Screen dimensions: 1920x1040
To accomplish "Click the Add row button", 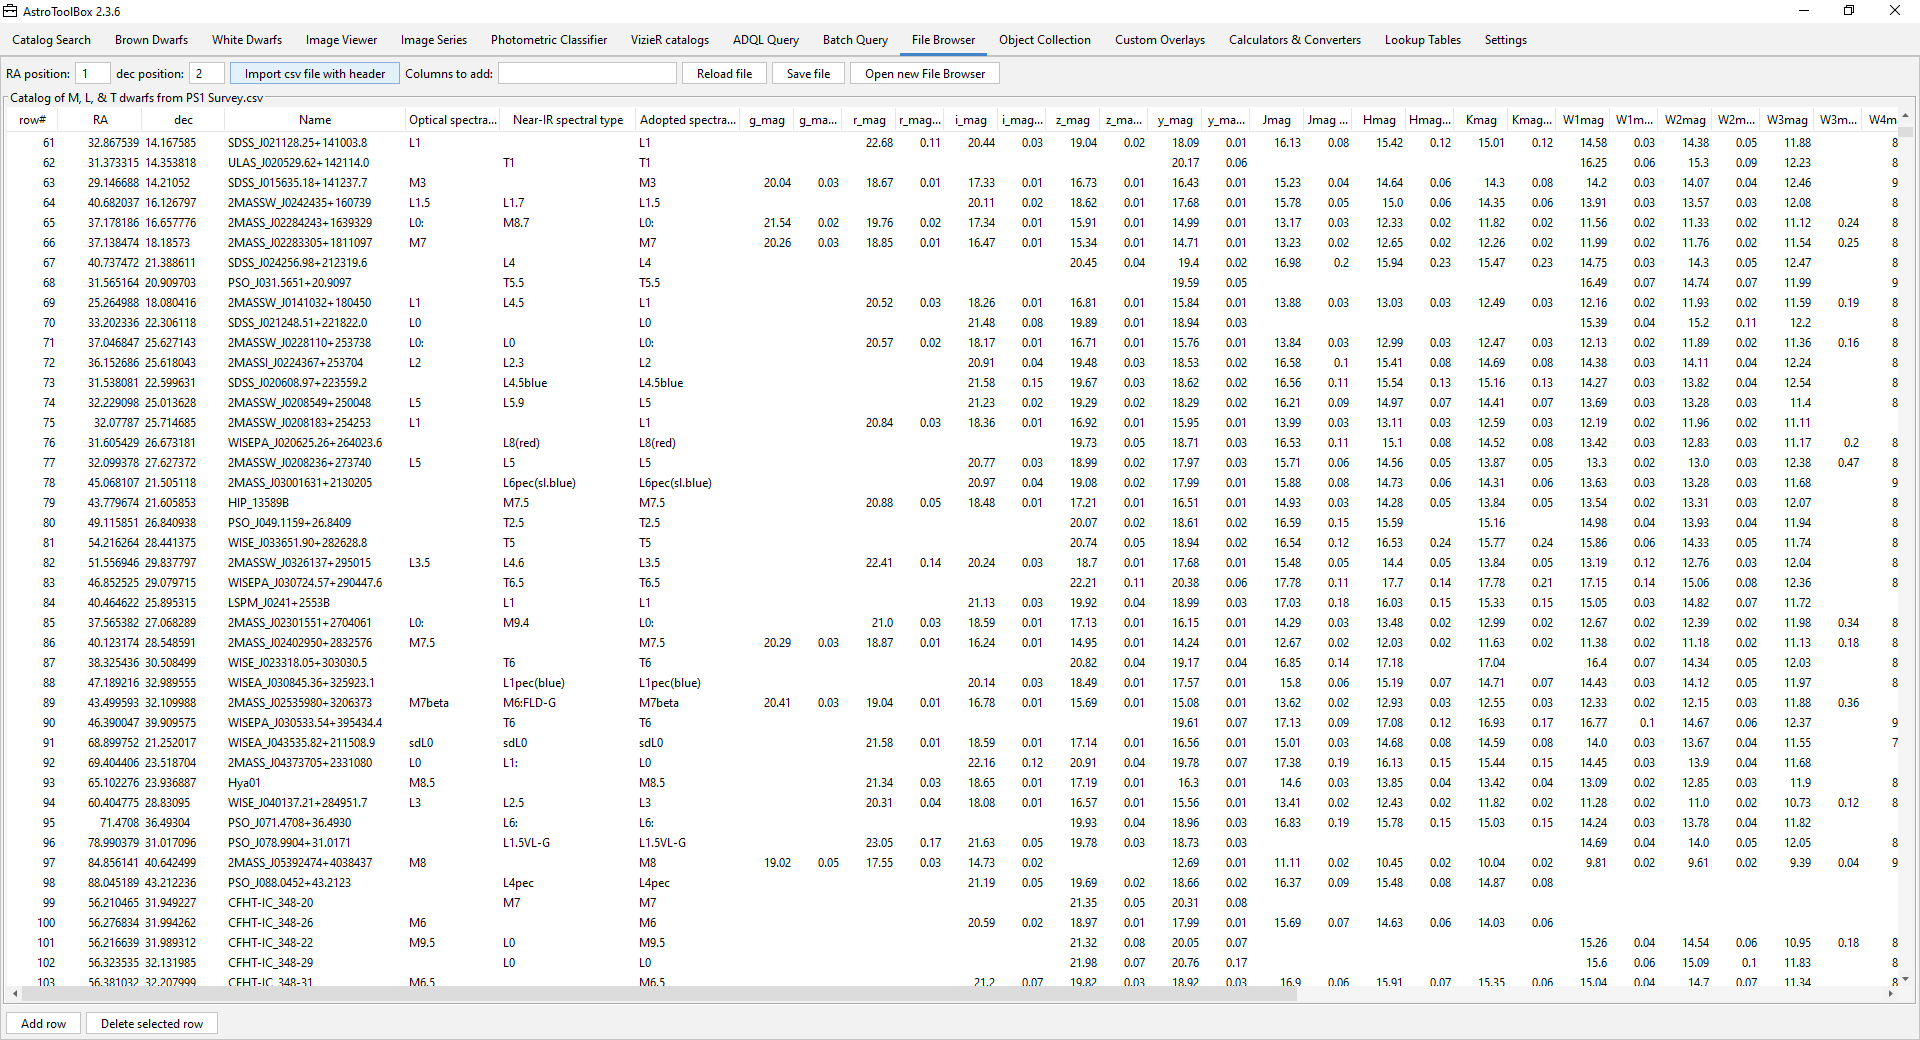I will click(x=43, y=1024).
